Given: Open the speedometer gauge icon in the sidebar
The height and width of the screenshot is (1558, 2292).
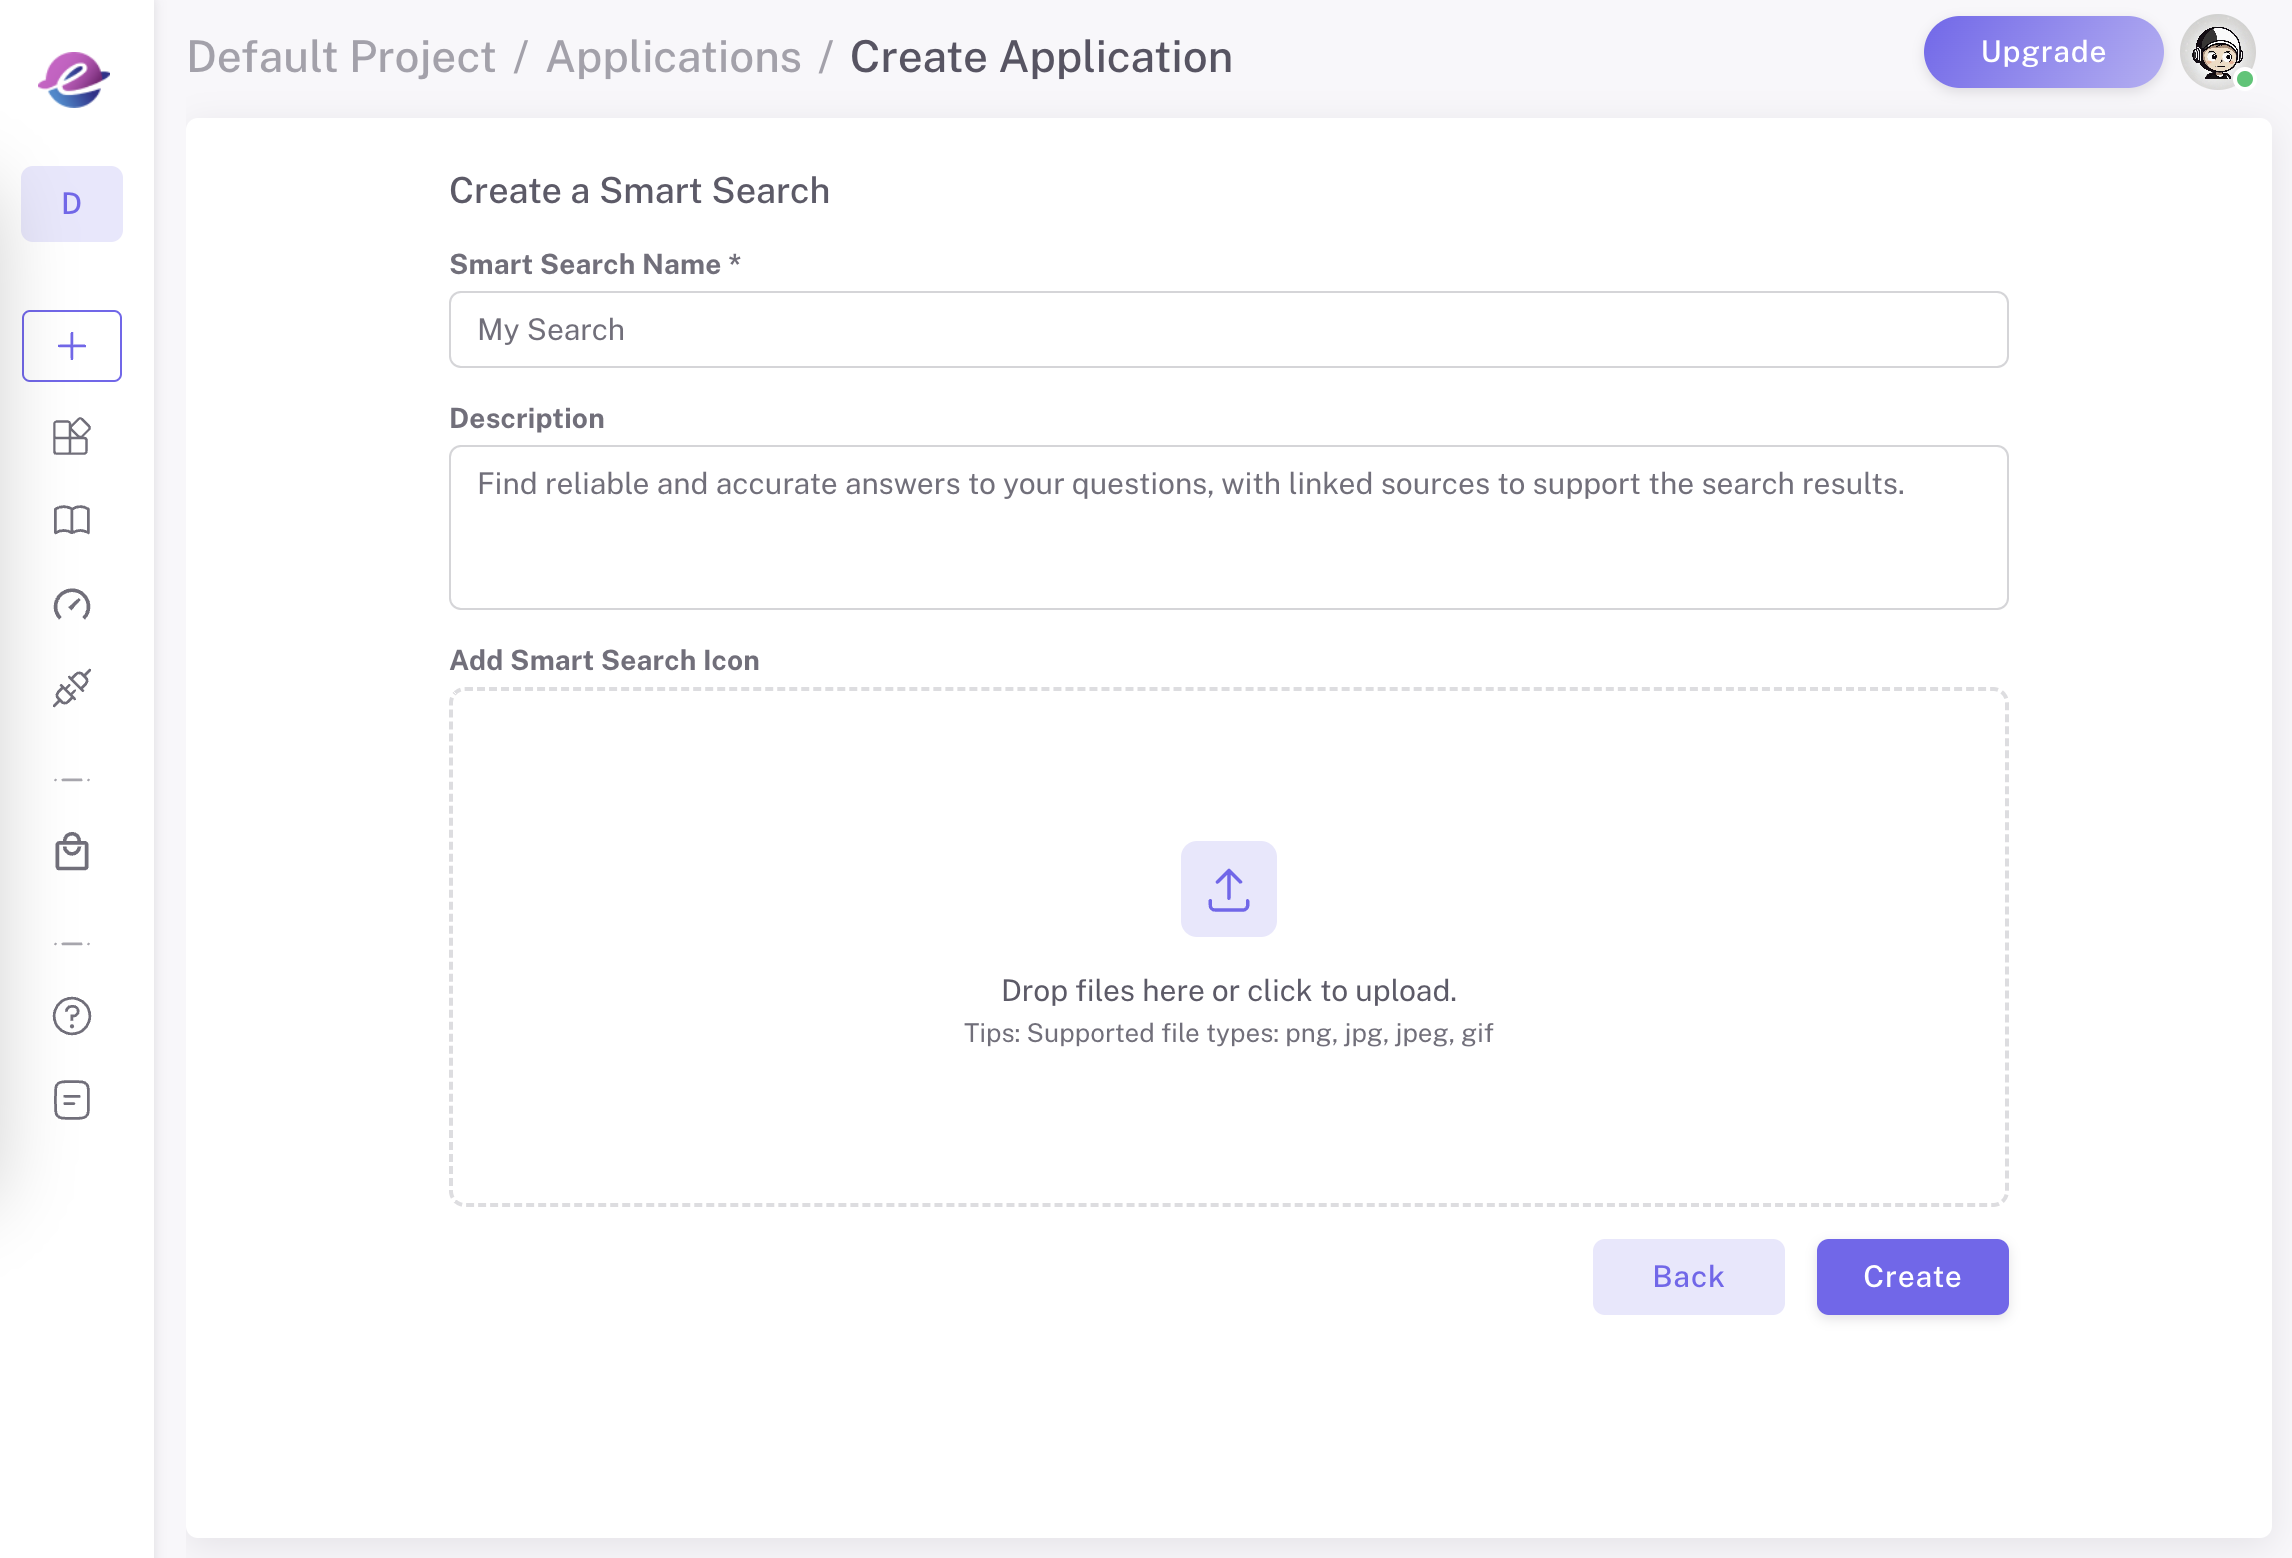Looking at the screenshot, I should pyautogui.click(x=72, y=604).
